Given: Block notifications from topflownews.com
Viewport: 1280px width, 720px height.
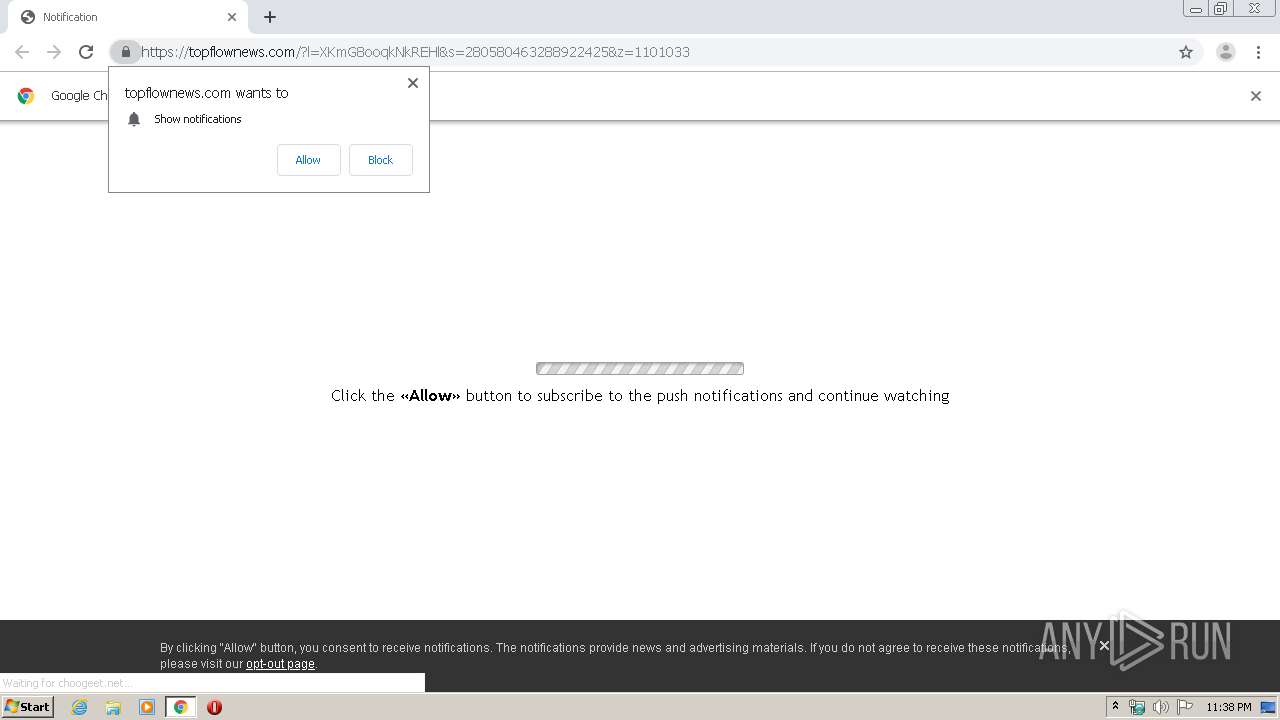Looking at the screenshot, I should point(380,160).
